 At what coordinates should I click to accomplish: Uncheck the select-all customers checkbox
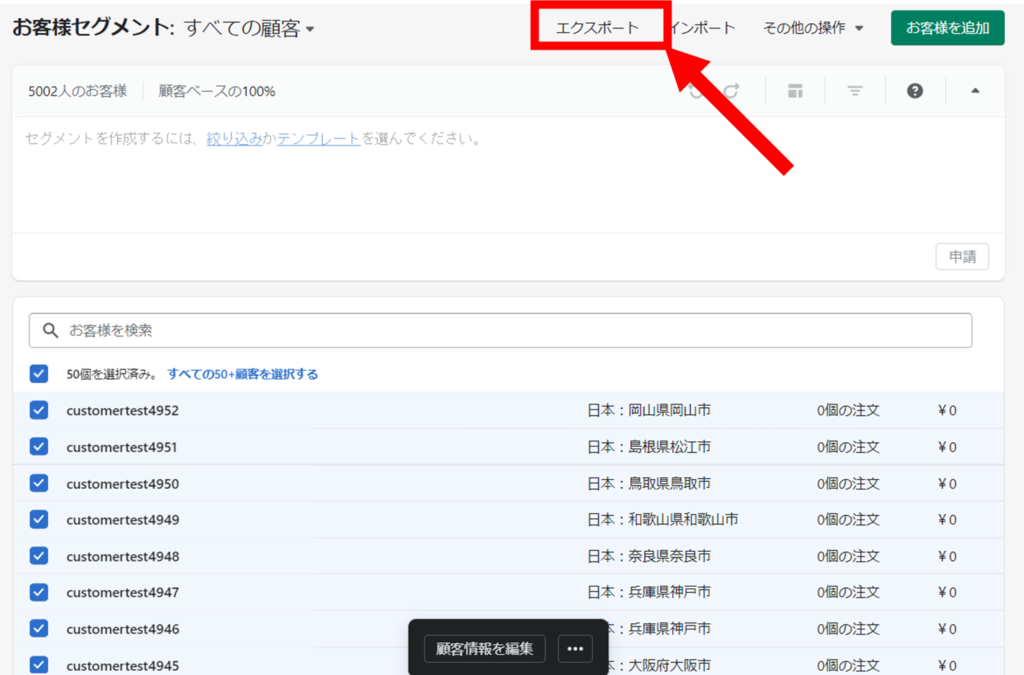(39, 374)
